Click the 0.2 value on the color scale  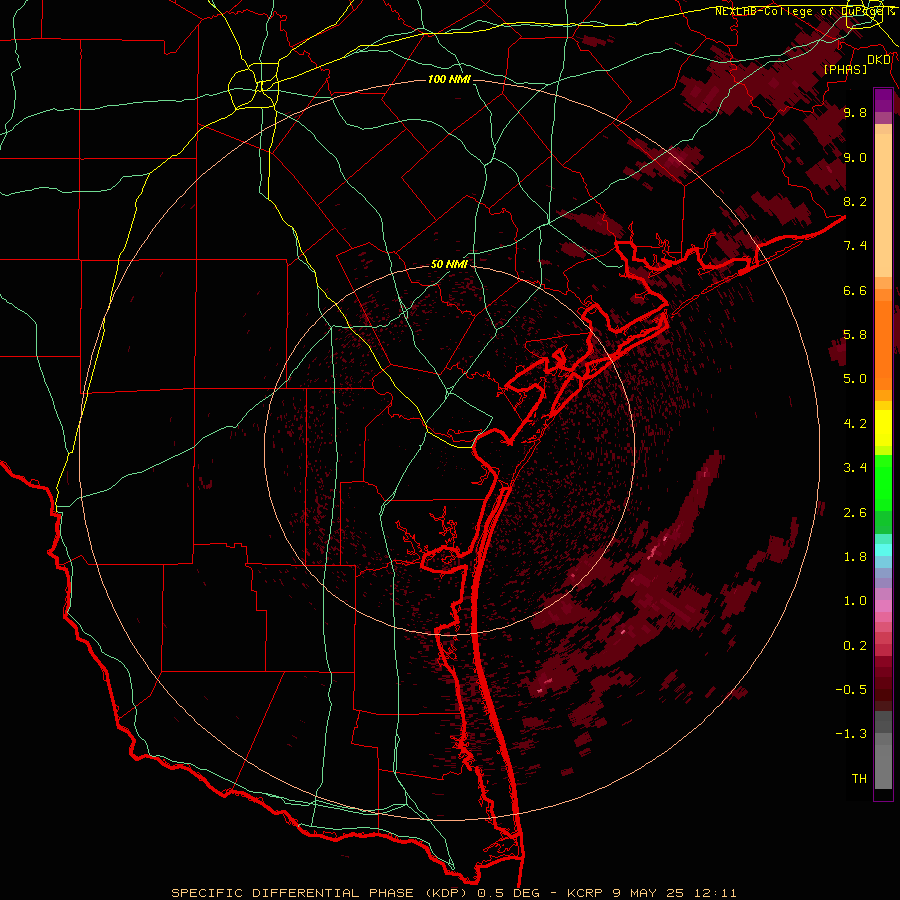tap(855, 646)
